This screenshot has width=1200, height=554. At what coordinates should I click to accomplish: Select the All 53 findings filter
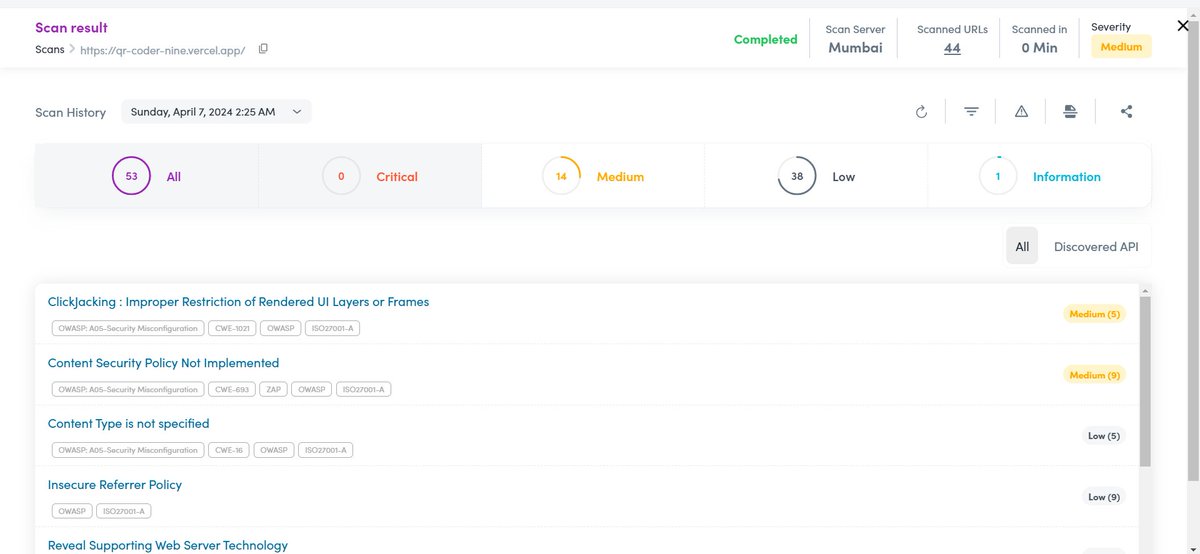click(147, 176)
